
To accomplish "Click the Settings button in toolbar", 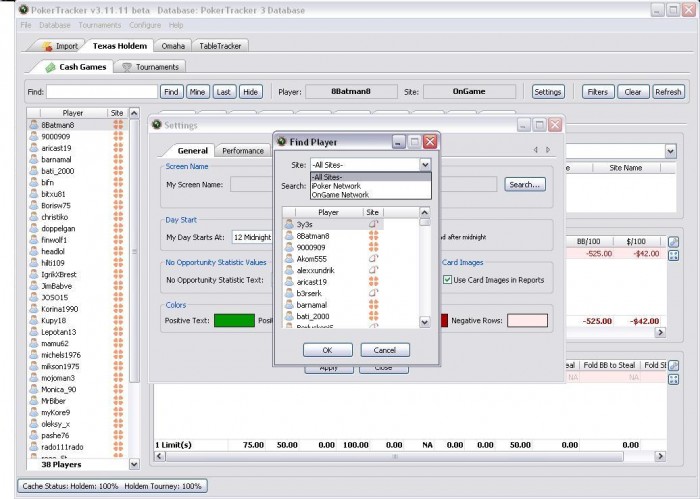I will pyautogui.click(x=548, y=92).
